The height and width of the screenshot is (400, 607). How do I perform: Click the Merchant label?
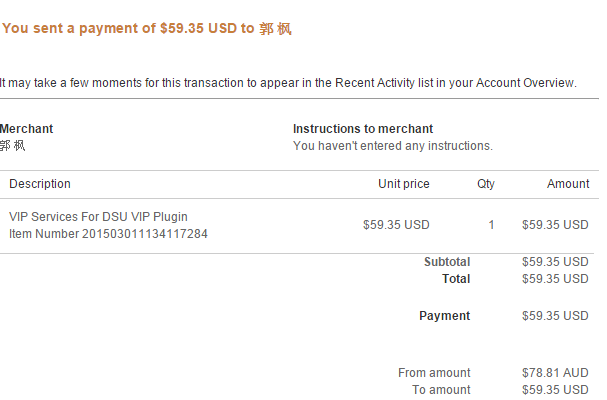(x=26, y=129)
